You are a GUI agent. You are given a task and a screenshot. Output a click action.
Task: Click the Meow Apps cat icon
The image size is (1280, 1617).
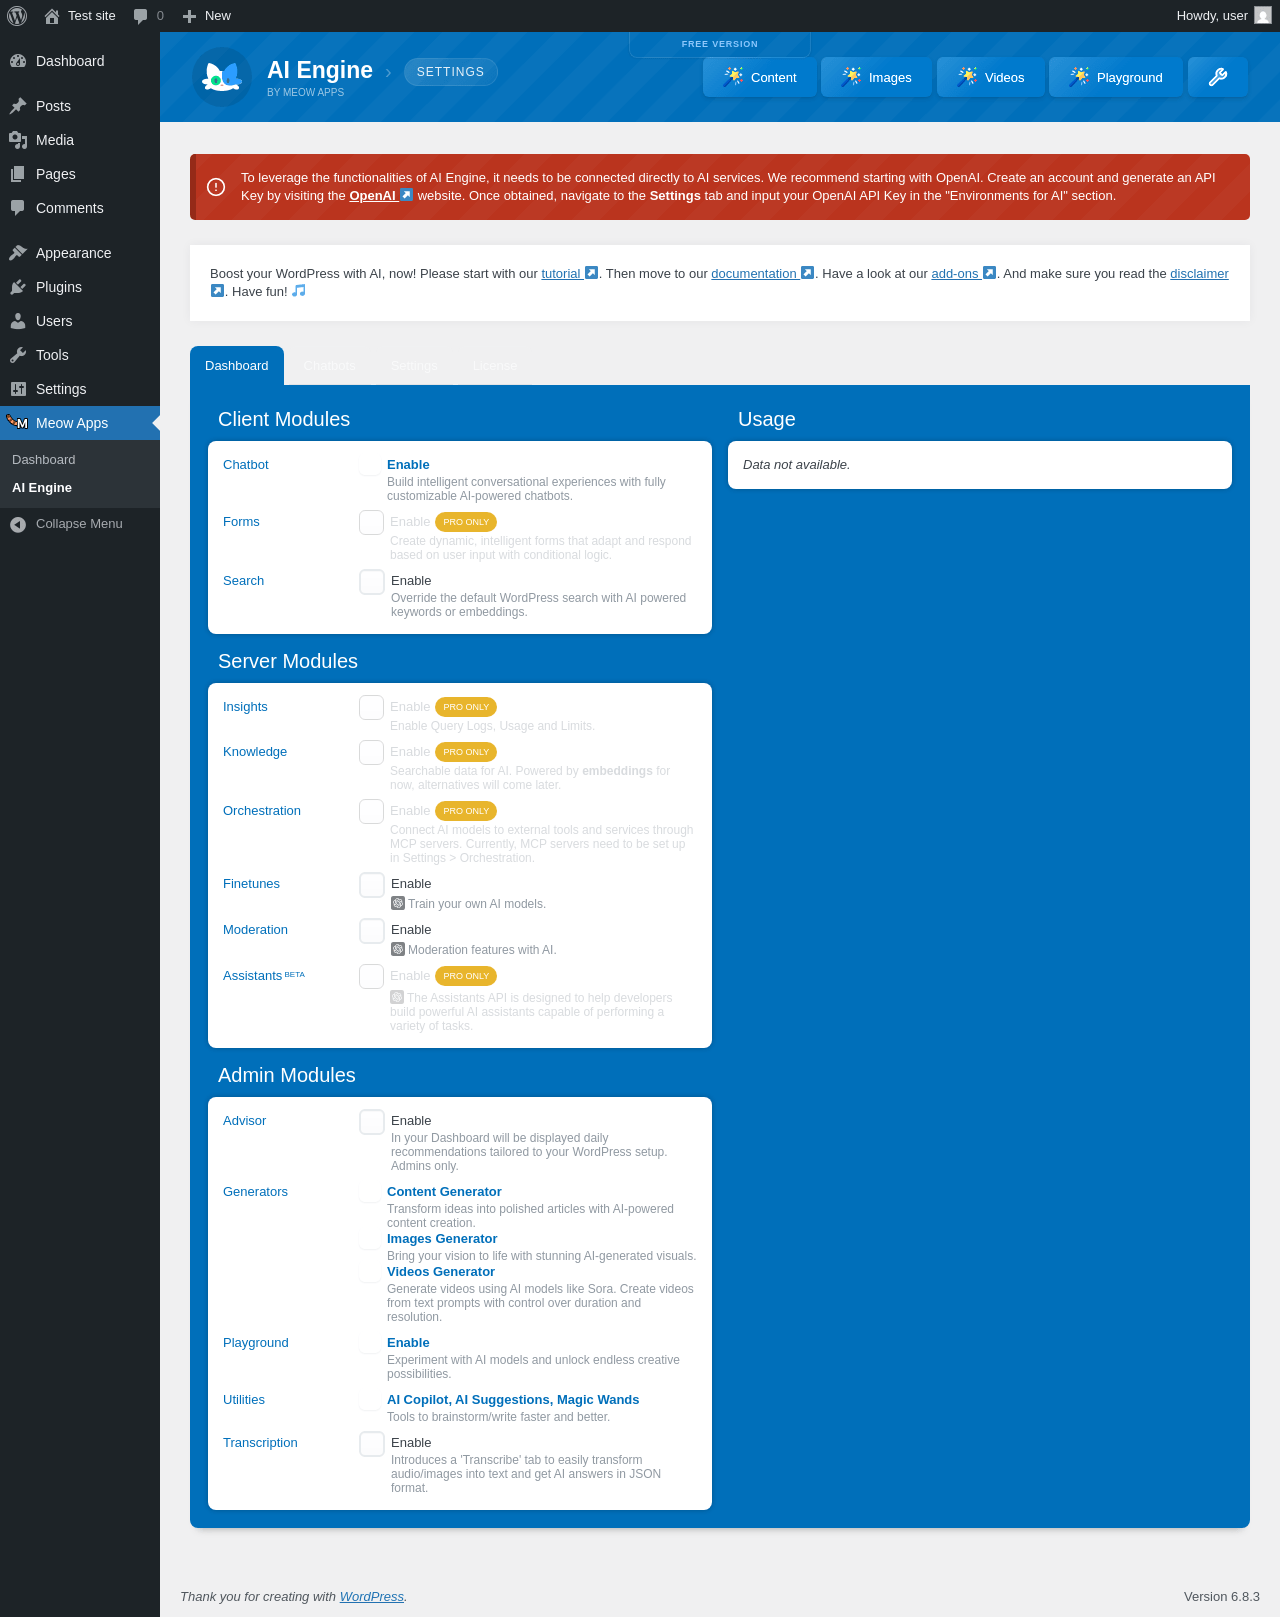17,422
